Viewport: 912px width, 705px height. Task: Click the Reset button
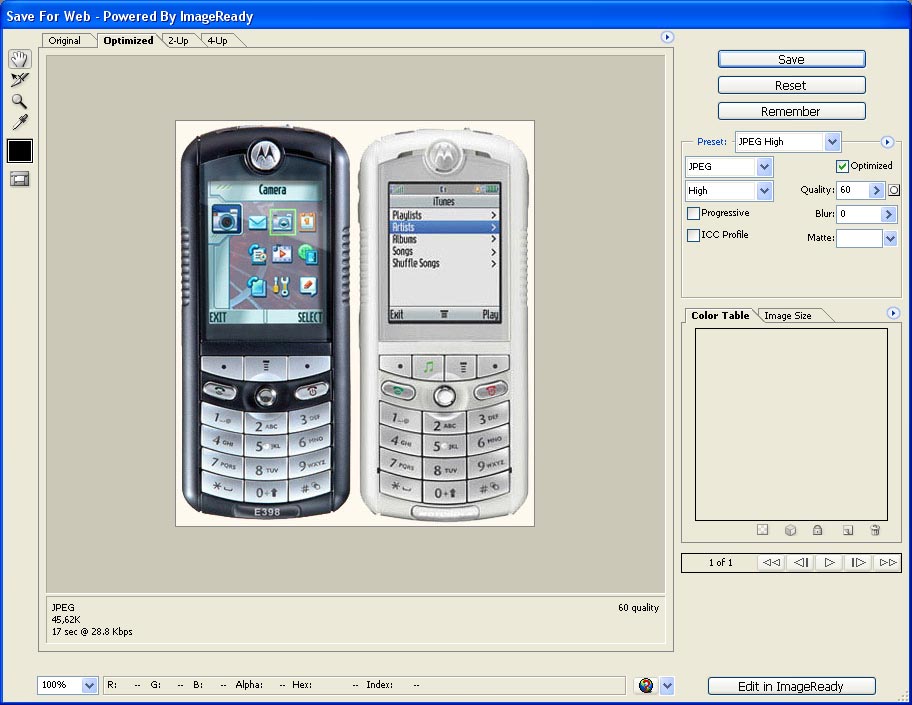tap(791, 86)
